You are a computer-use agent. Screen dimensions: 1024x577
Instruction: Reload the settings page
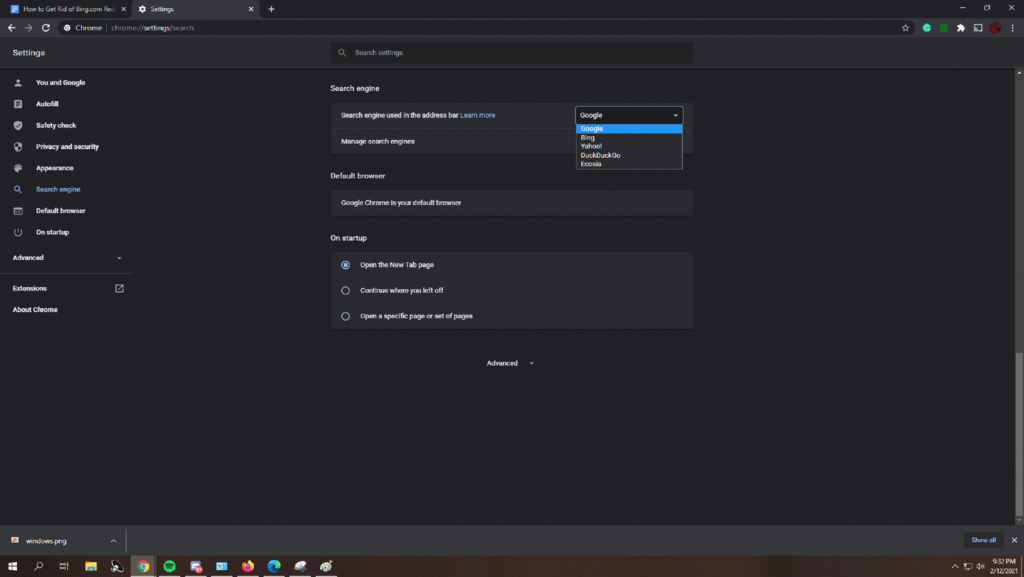pos(46,28)
